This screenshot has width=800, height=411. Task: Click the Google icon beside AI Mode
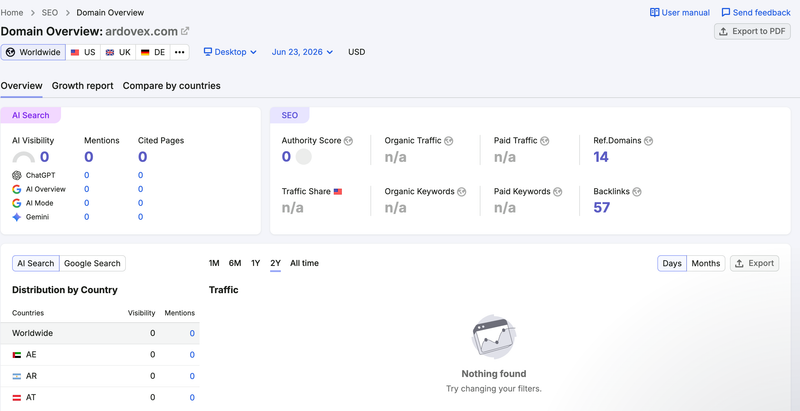point(17,203)
